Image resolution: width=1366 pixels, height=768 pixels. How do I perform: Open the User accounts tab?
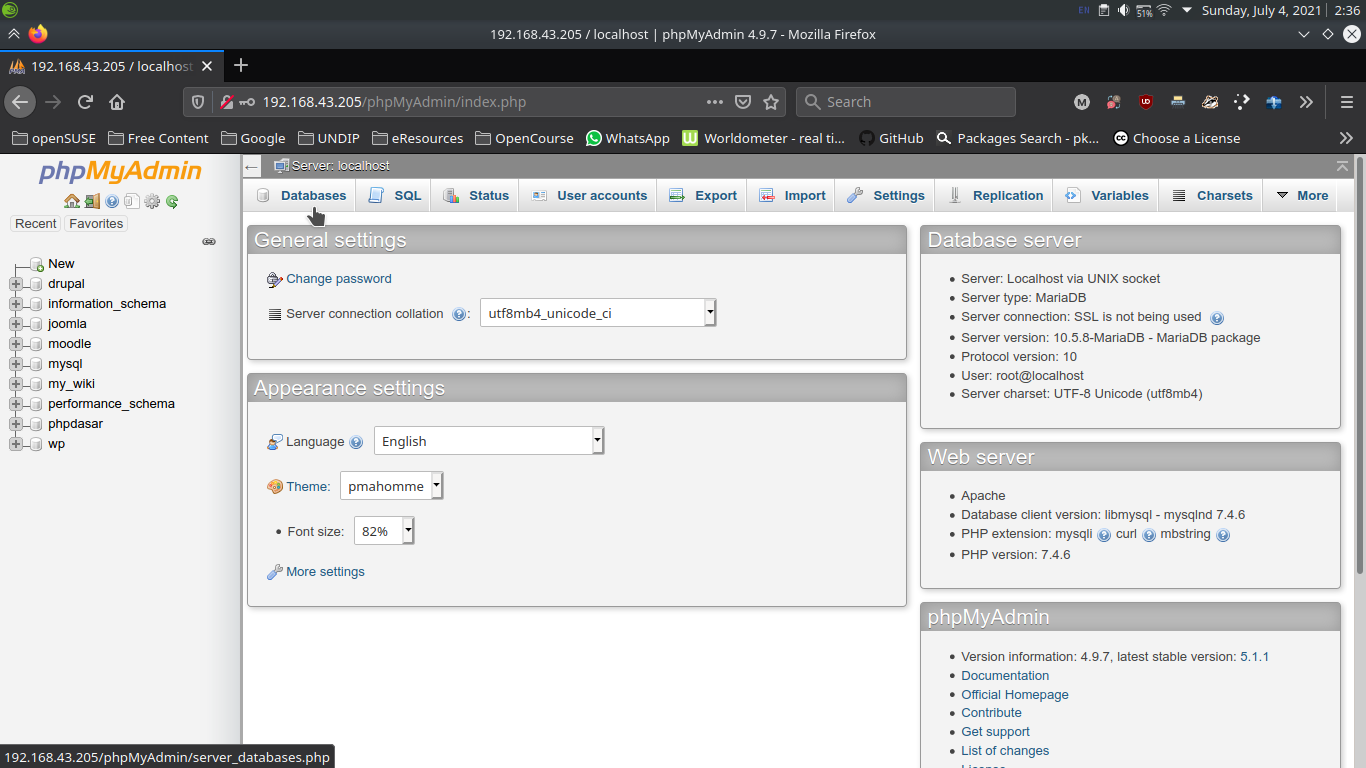(589, 196)
